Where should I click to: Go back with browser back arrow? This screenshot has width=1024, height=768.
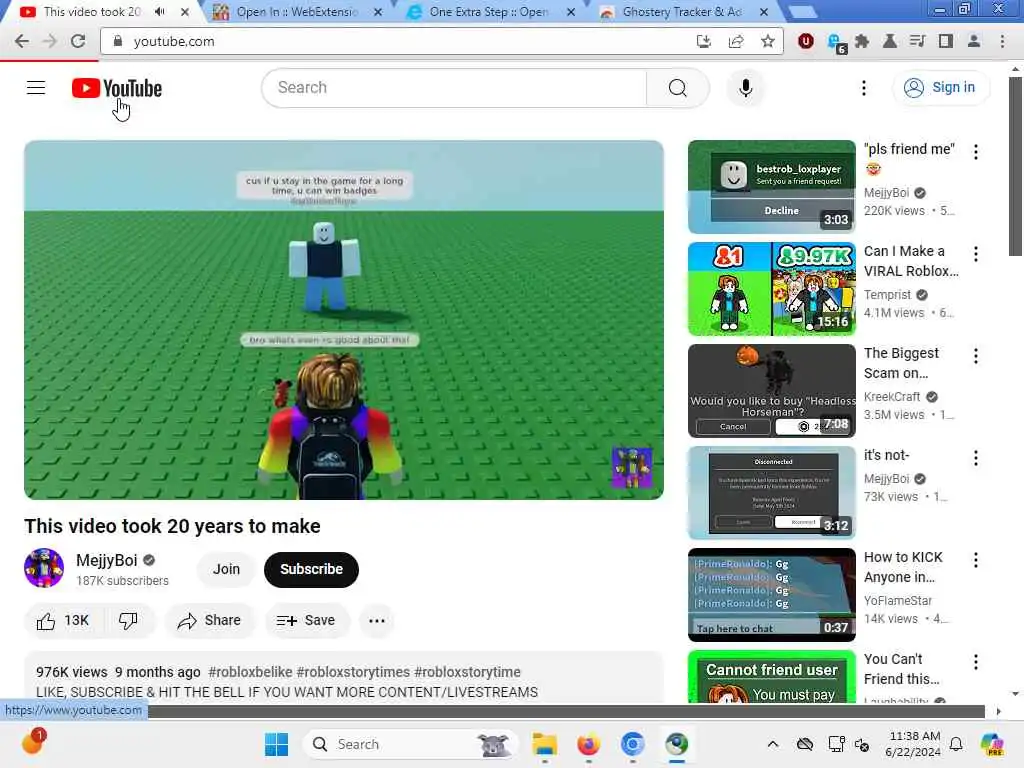(x=22, y=41)
